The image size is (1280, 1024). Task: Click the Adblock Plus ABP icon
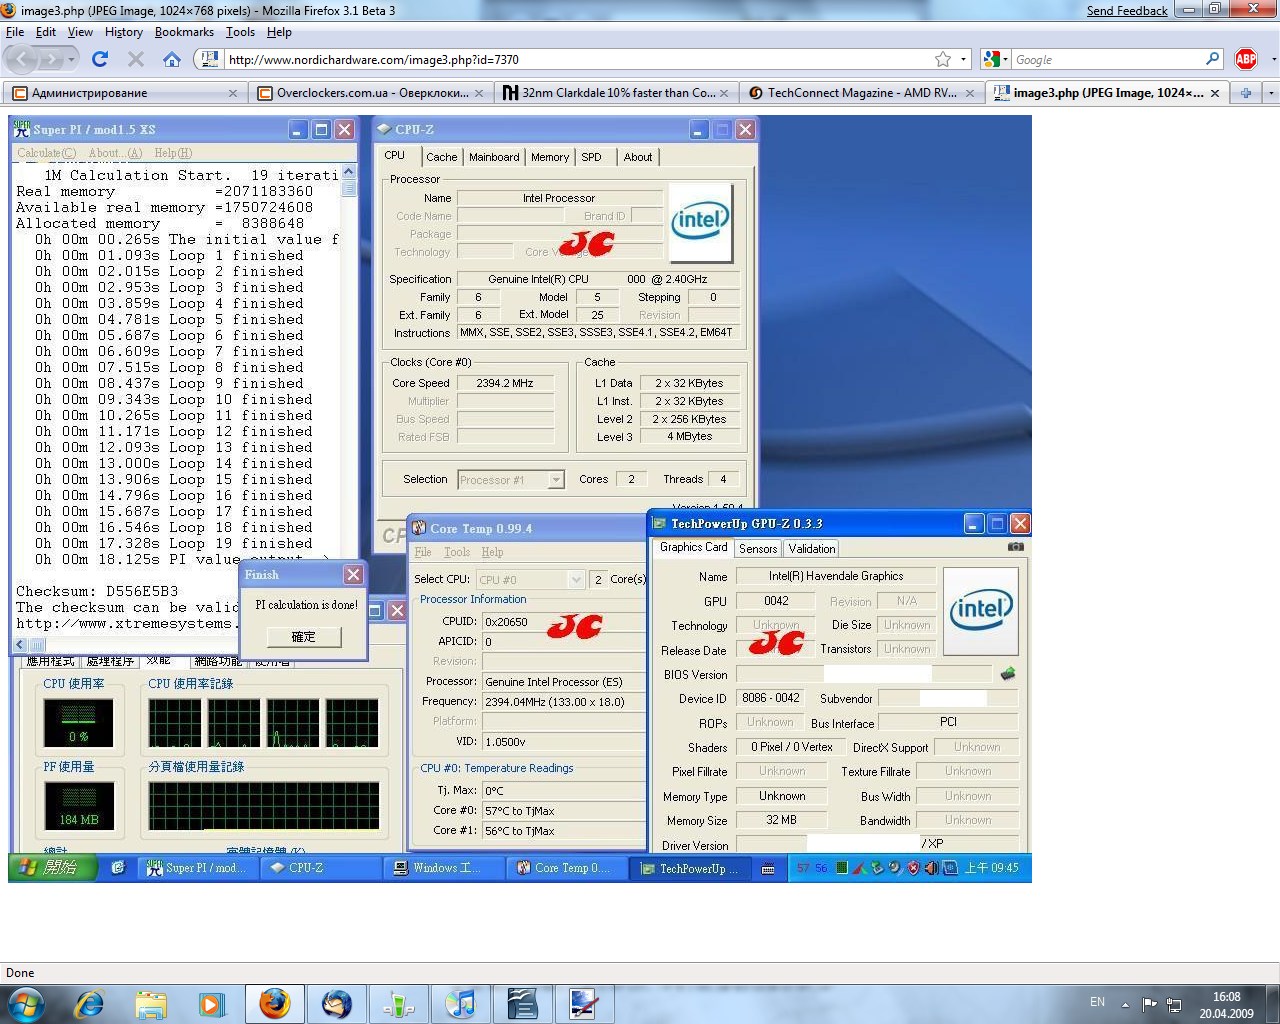(1245, 59)
